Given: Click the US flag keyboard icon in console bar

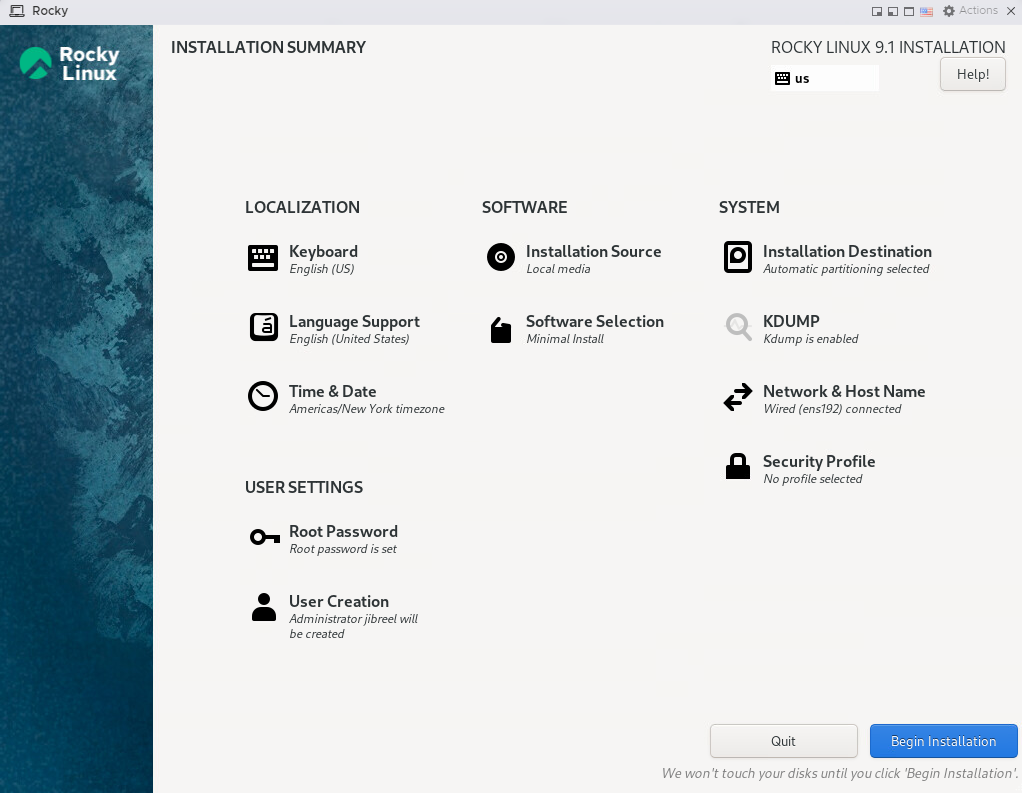Looking at the screenshot, I should 926,11.
